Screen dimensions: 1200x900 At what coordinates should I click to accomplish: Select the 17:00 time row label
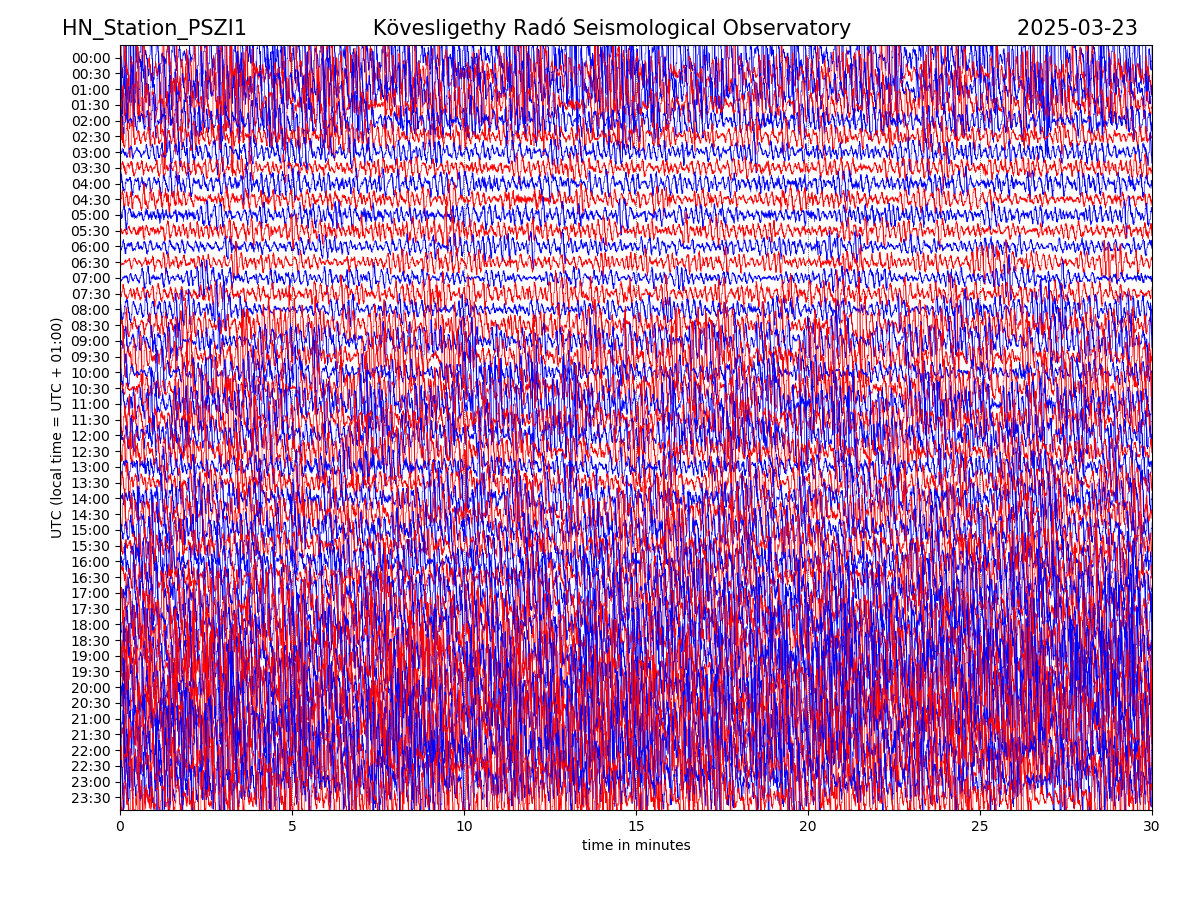click(90, 593)
